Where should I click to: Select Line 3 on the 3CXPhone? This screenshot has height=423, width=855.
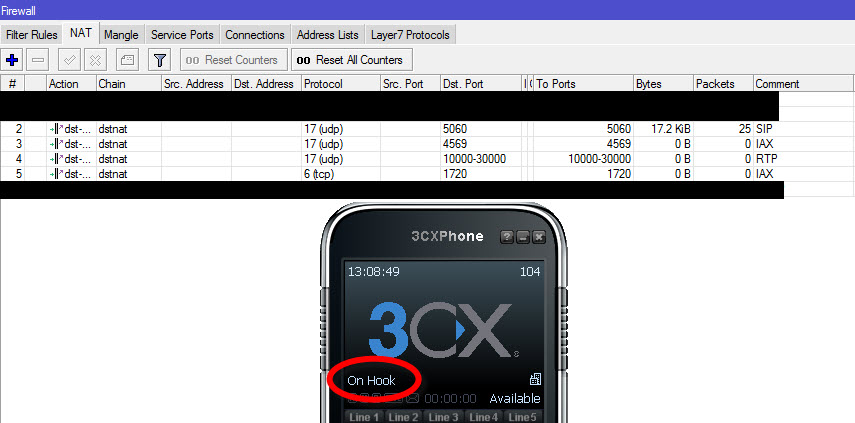(x=440, y=417)
